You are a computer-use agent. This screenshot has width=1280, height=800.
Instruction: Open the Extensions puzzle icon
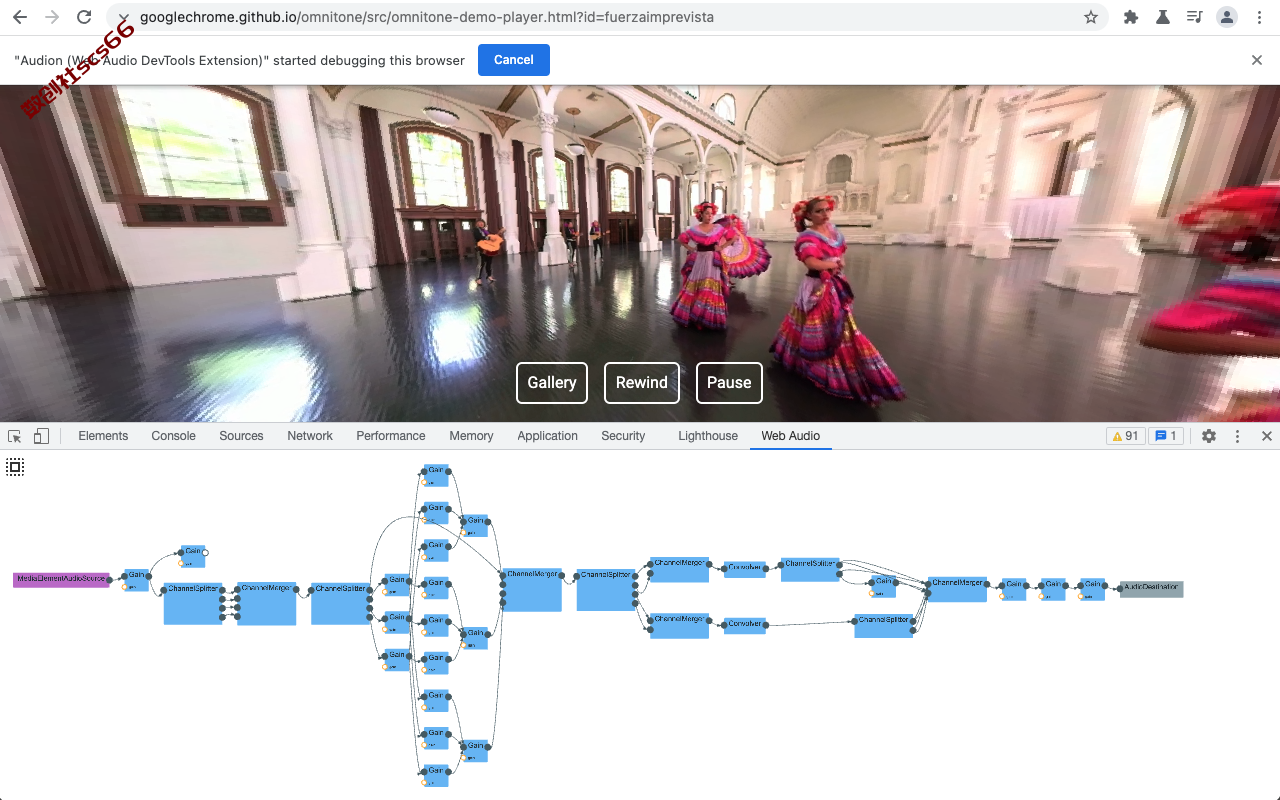1131,17
